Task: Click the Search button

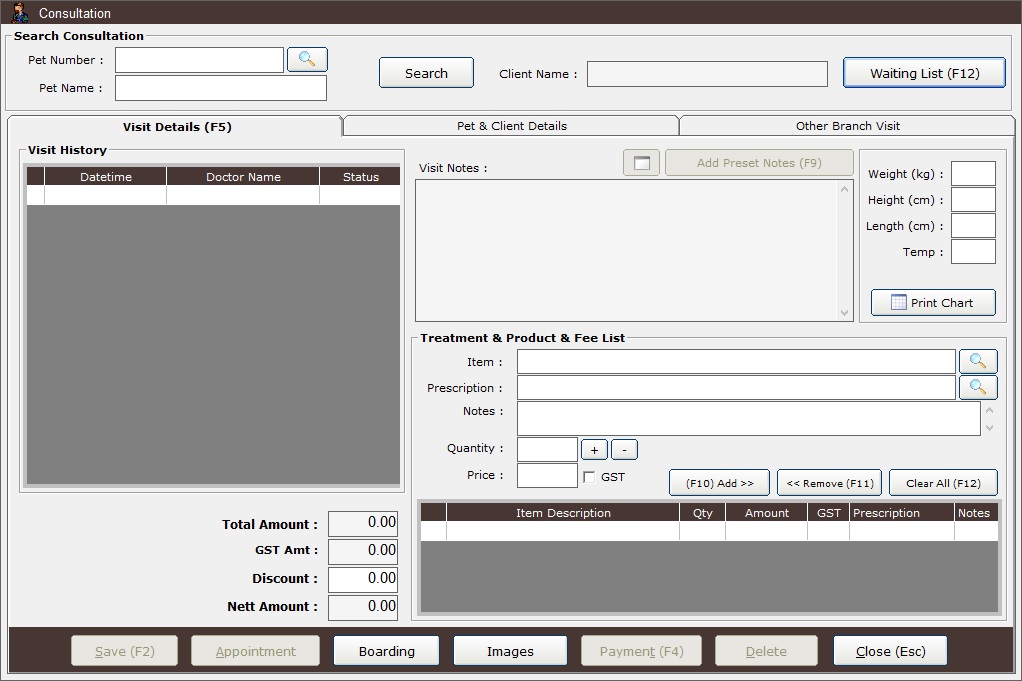Action: tap(426, 73)
